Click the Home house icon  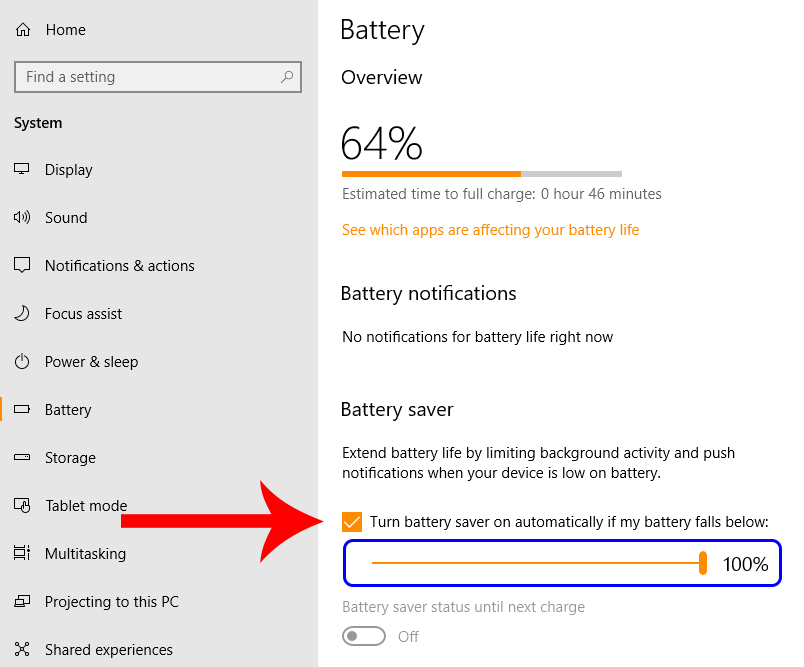point(23,30)
